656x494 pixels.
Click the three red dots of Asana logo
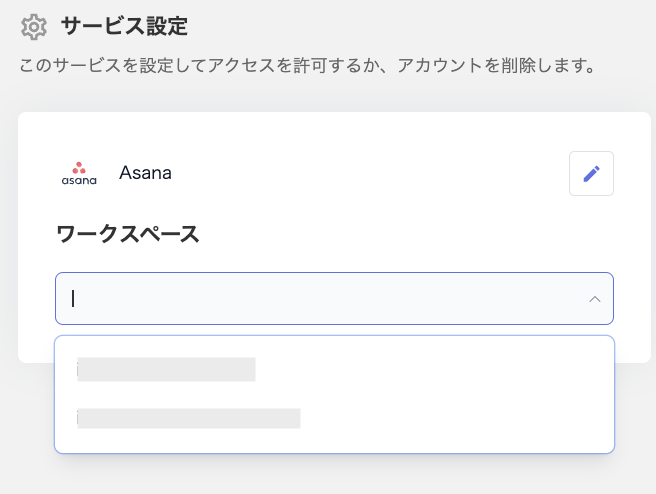pyautogui.click(x=79, y=166)
